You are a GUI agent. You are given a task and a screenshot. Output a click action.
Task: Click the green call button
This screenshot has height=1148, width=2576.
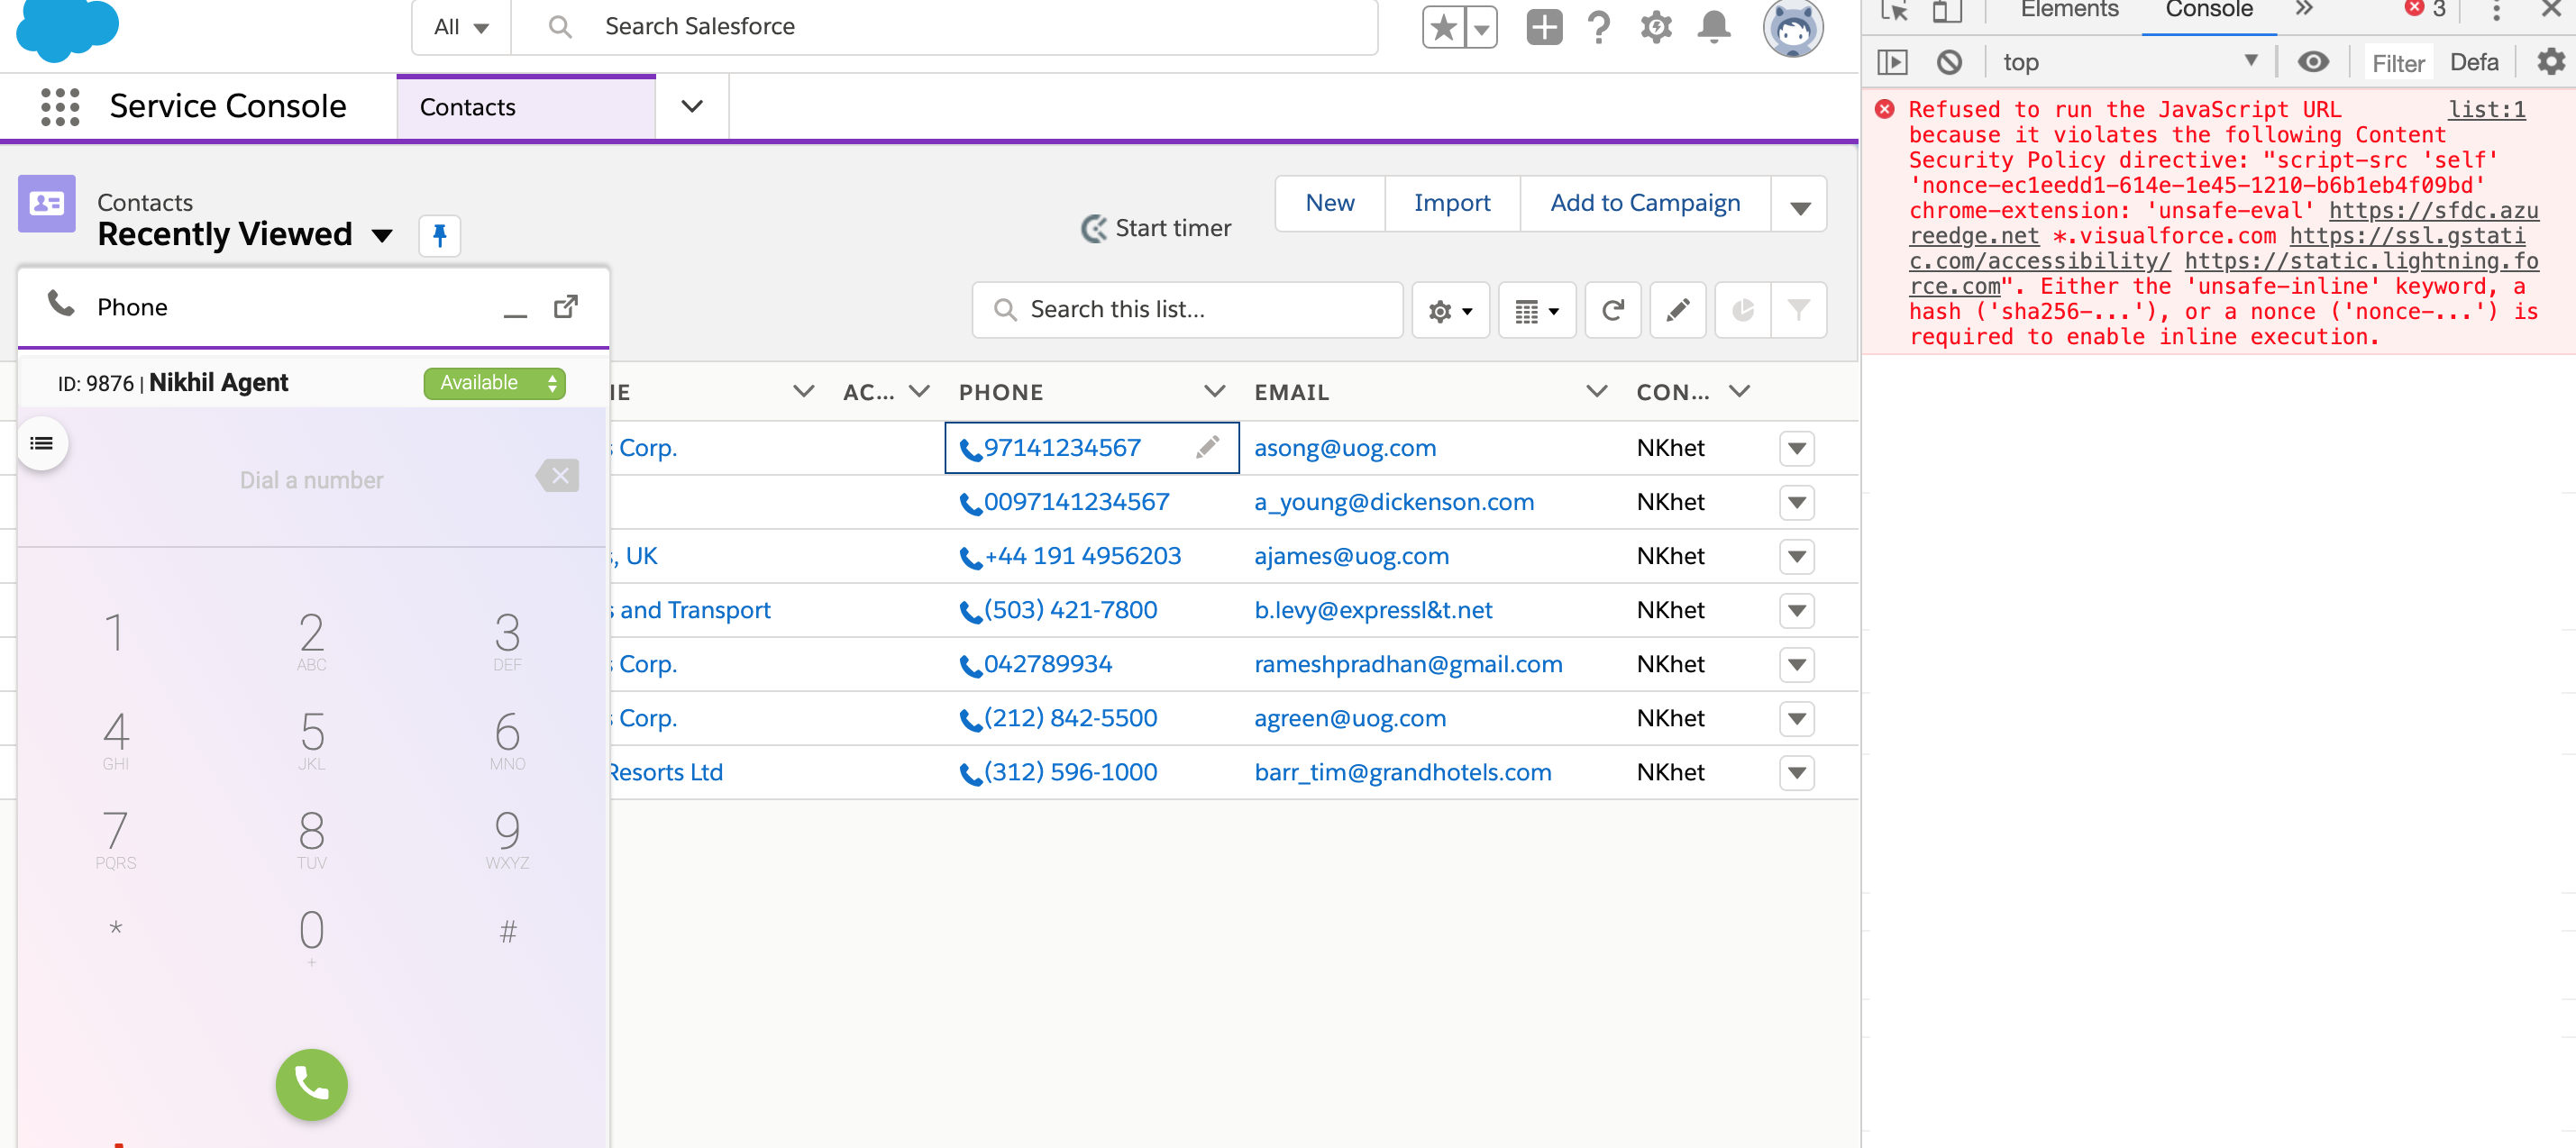point(311,1084)
